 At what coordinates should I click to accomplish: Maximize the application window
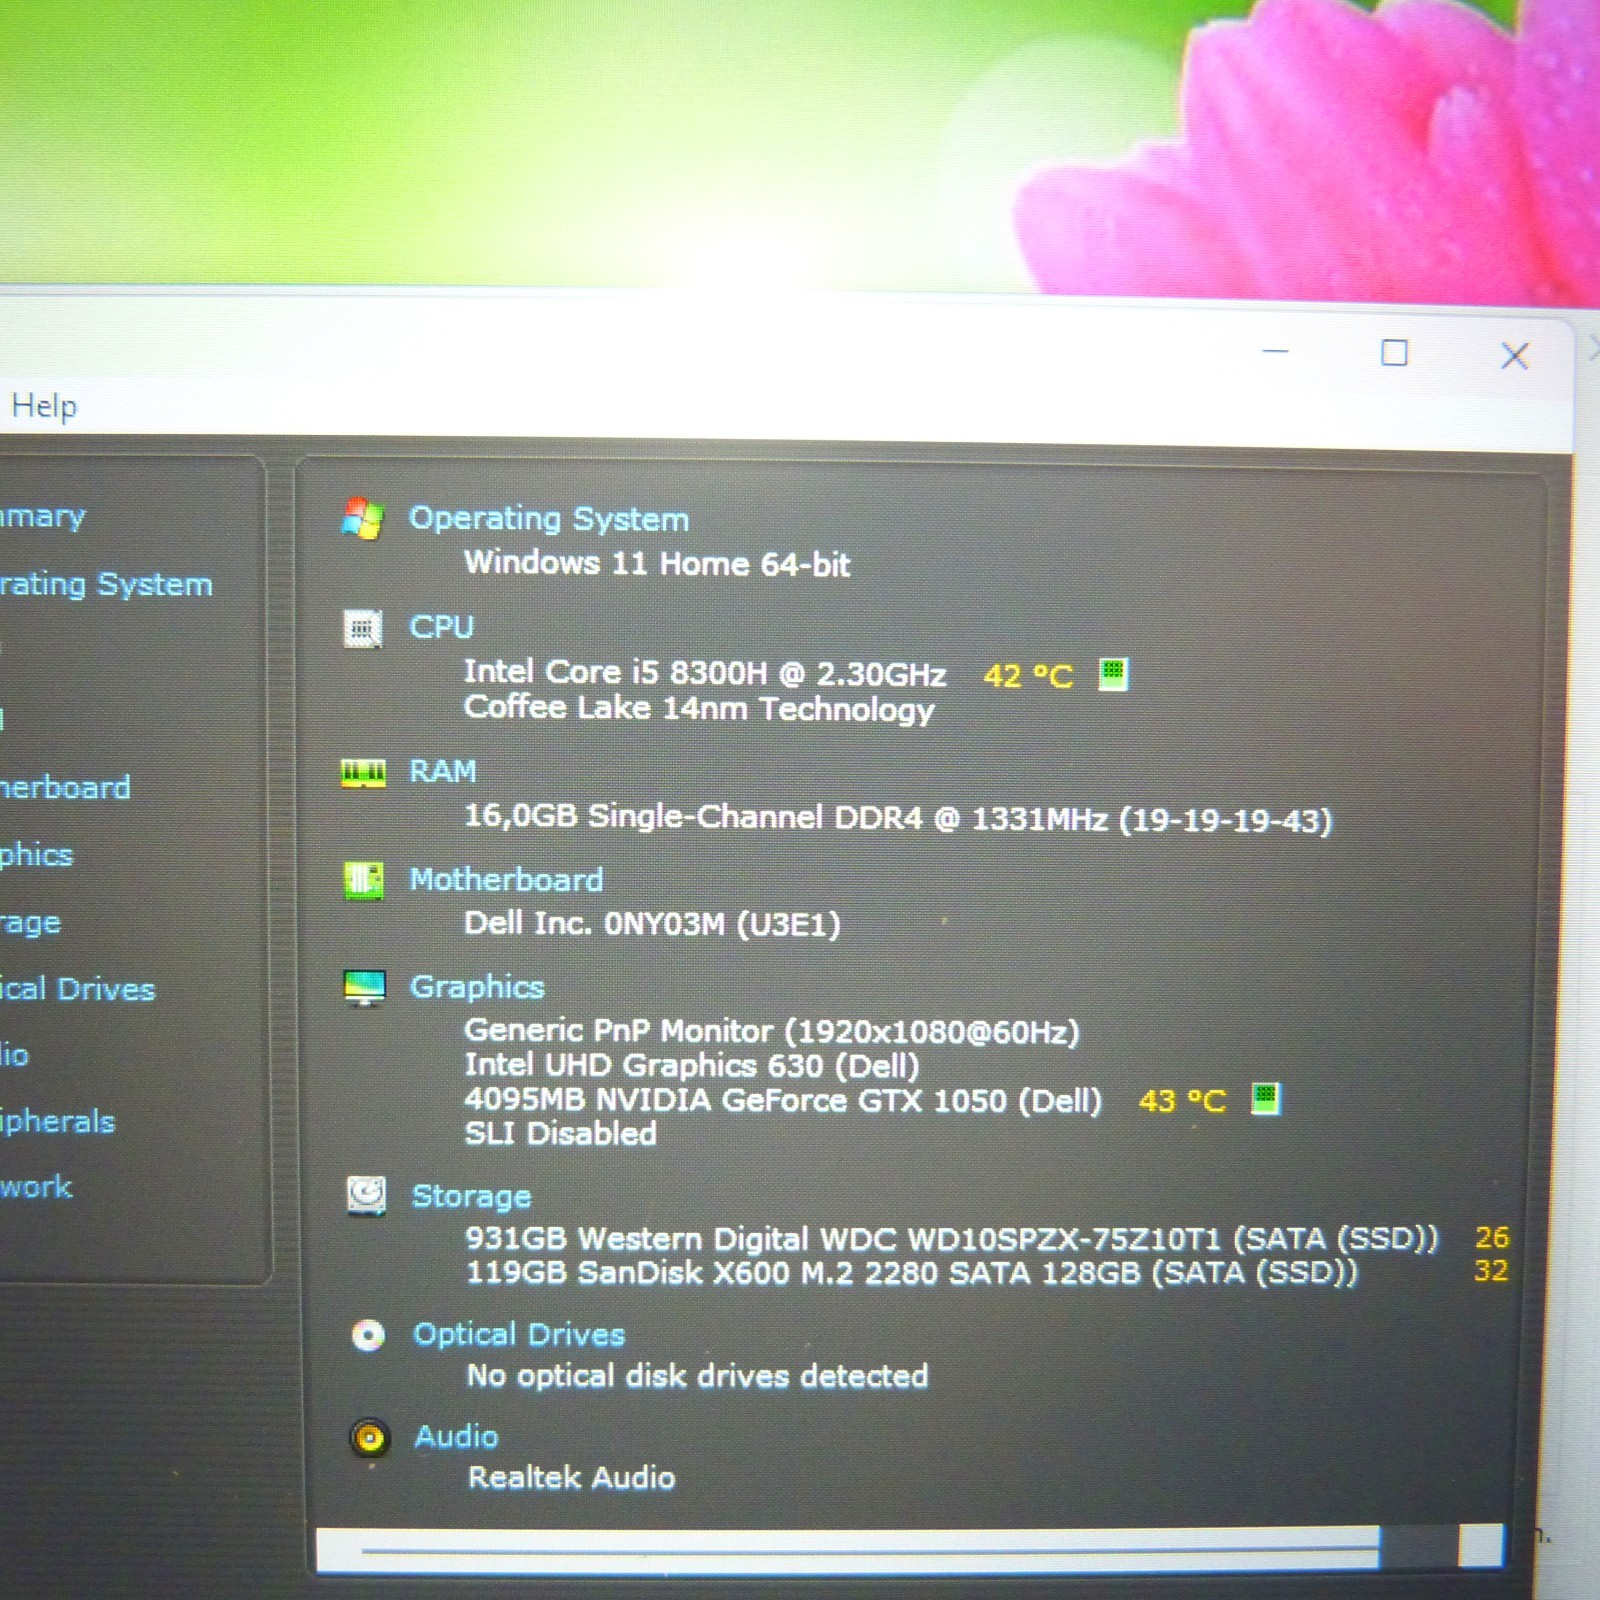point(1394,353)
